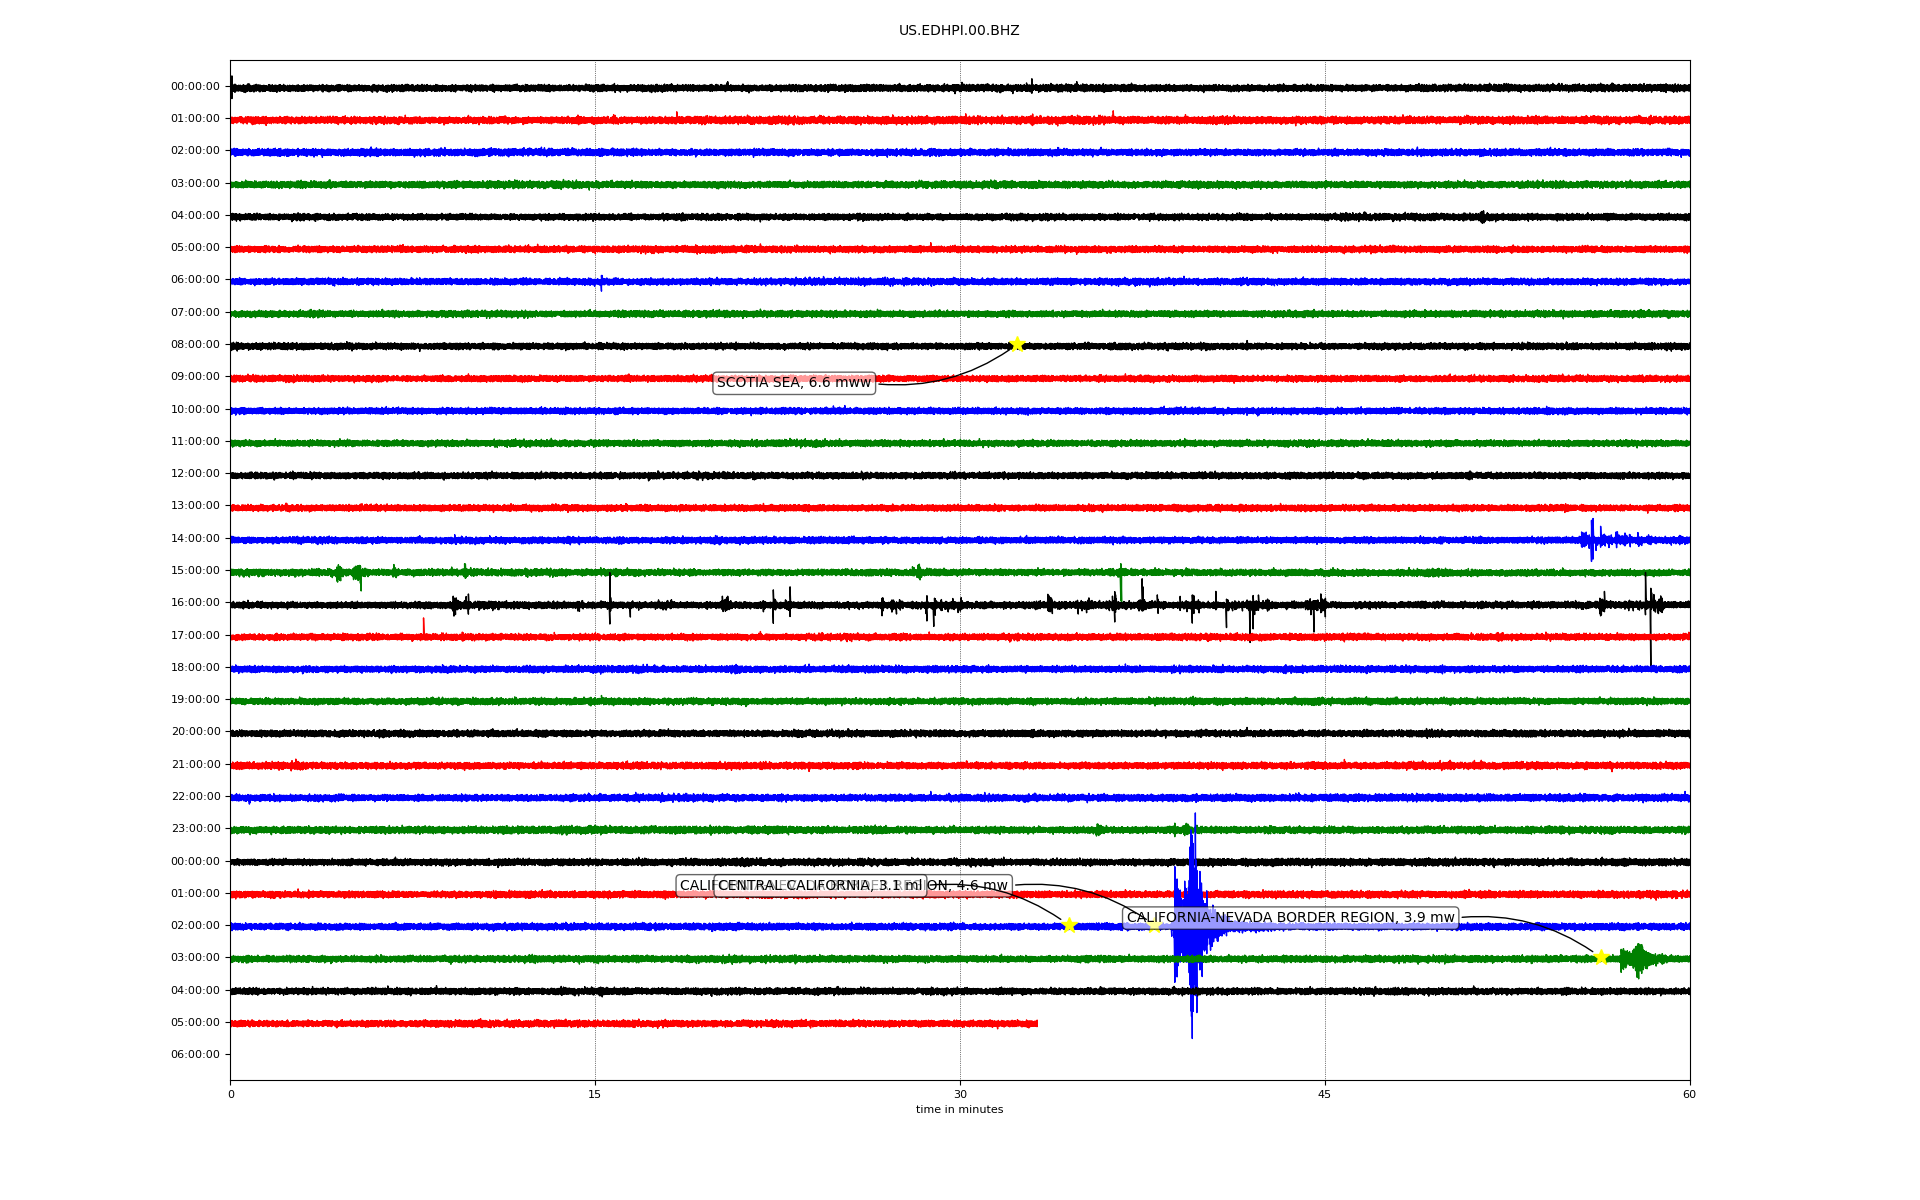Click the 15:00:00 time label

(x=195, y=571)
